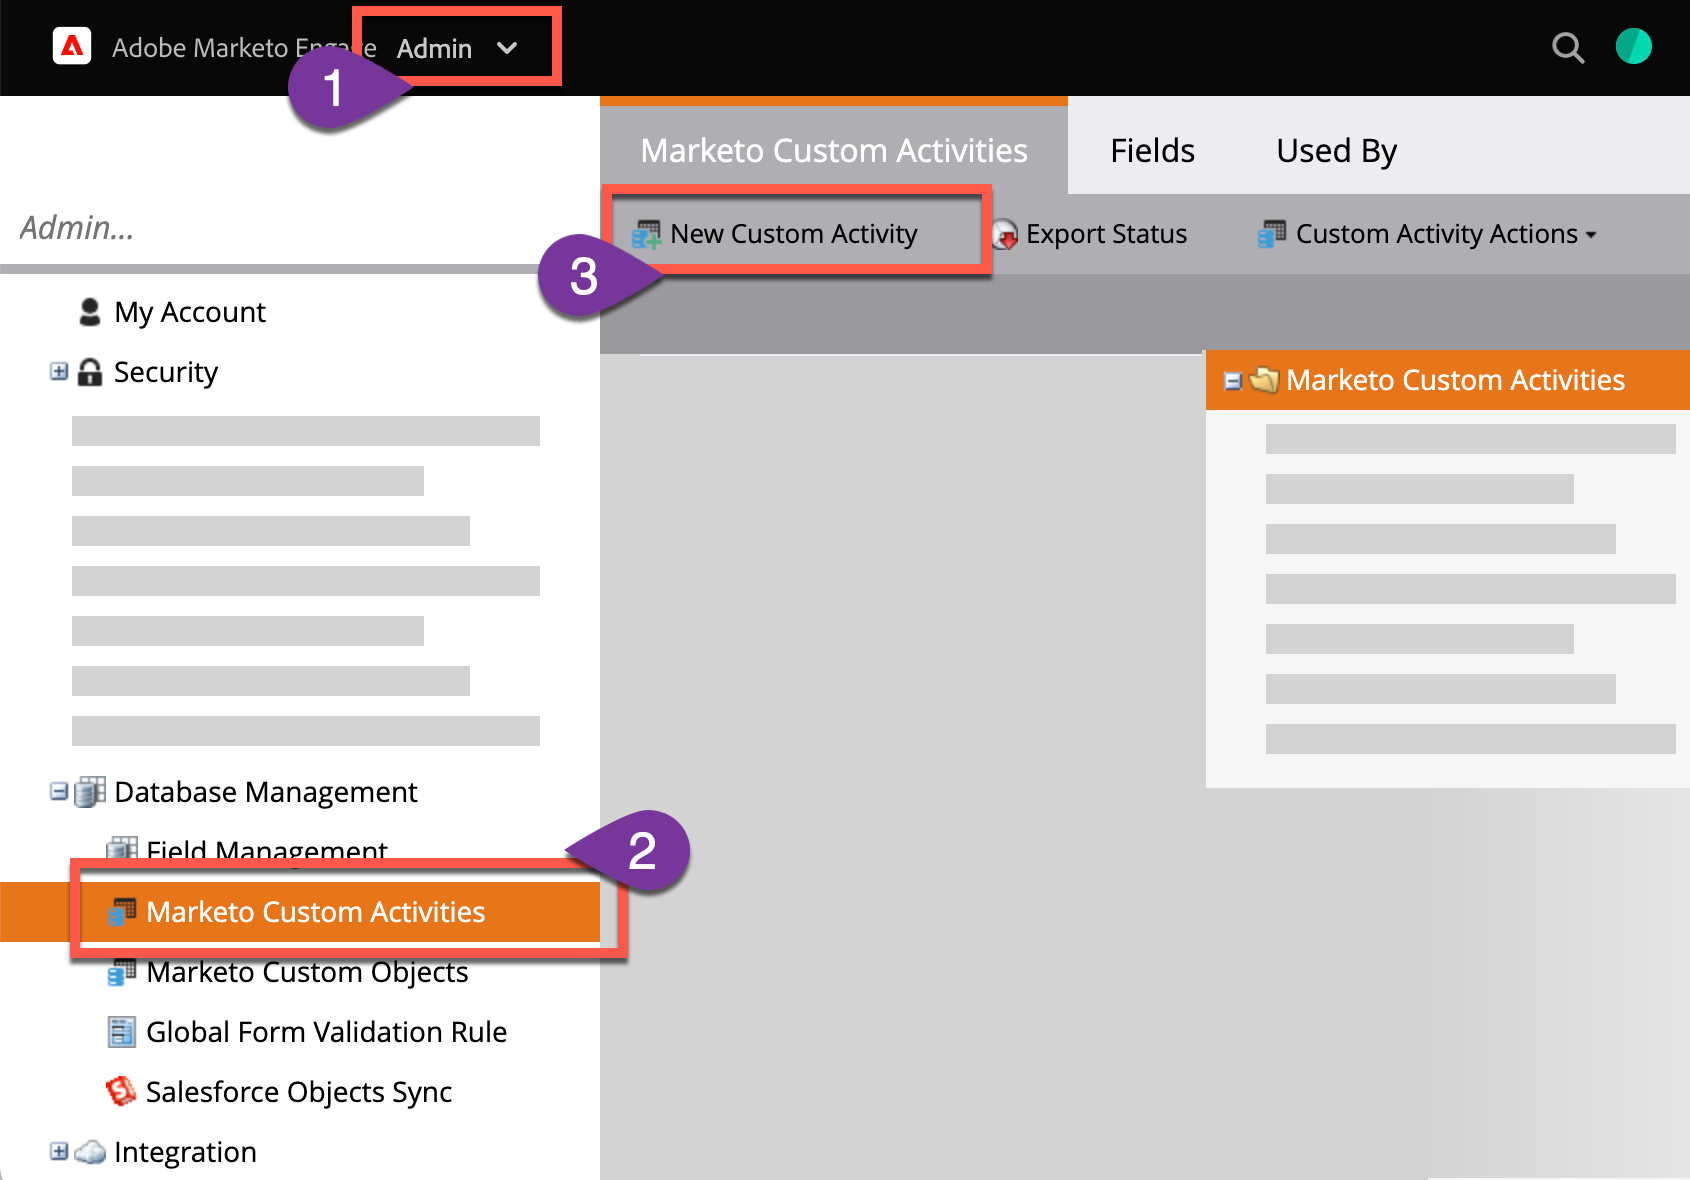
Task: Click the Marketo Custom Objects icon
Action: coord(122,972)
